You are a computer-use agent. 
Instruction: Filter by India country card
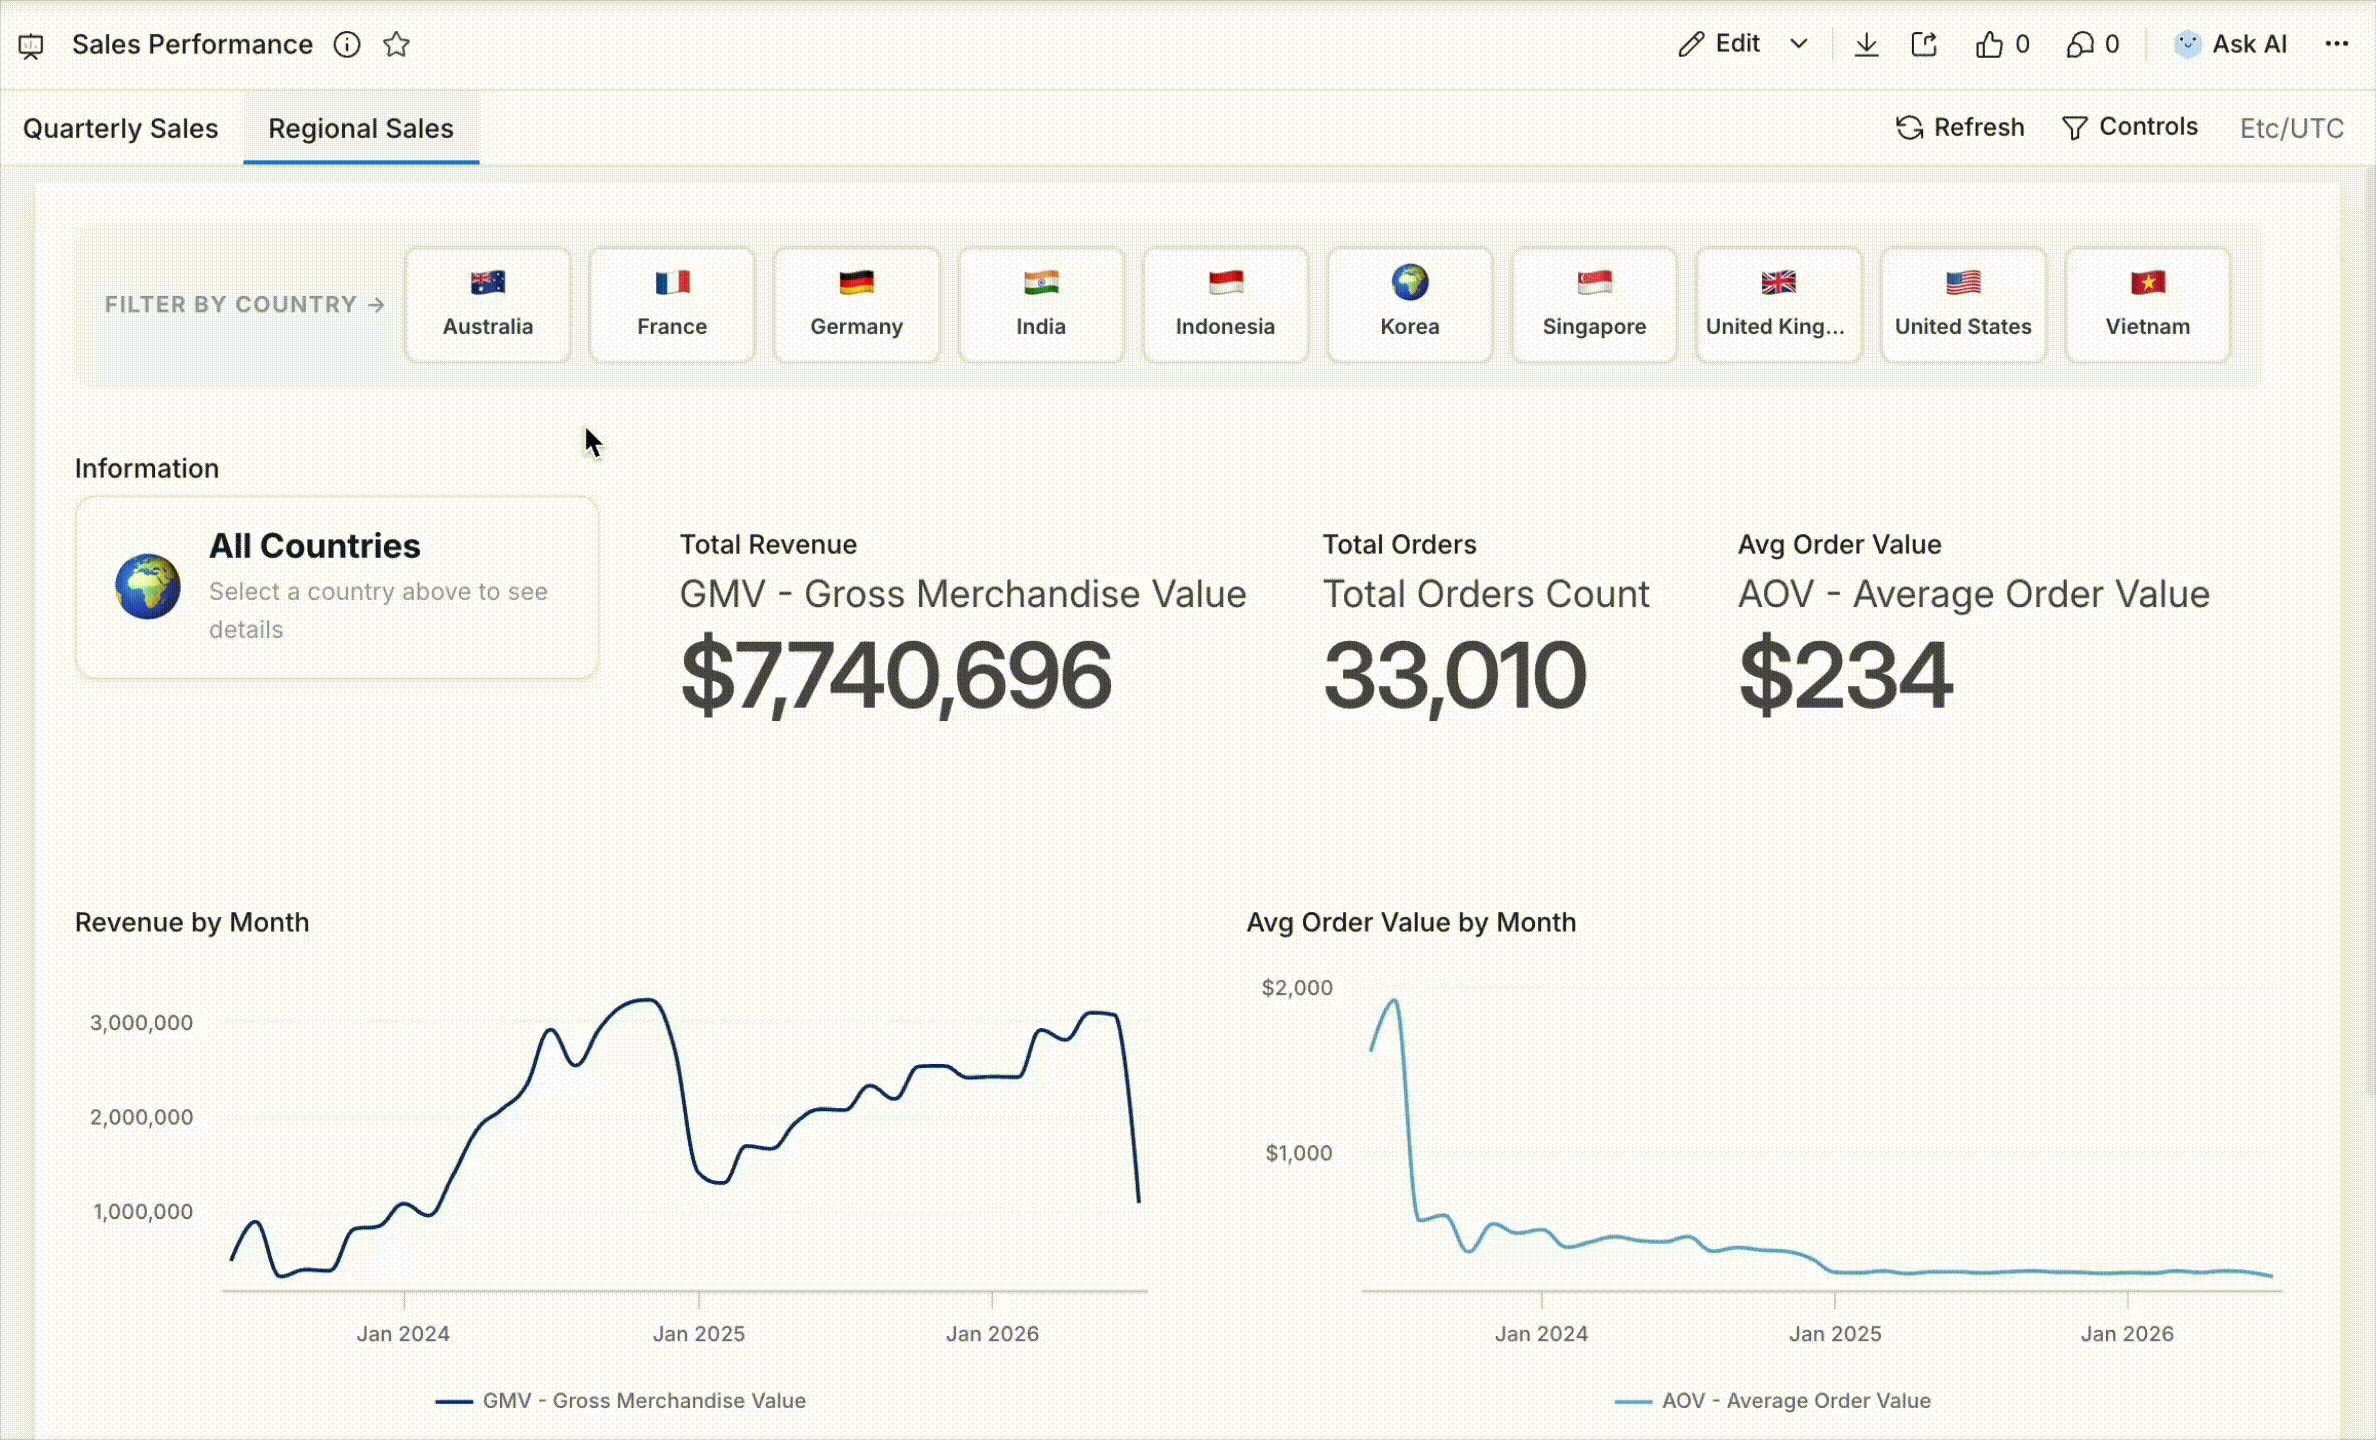[x=1041, y=305]
